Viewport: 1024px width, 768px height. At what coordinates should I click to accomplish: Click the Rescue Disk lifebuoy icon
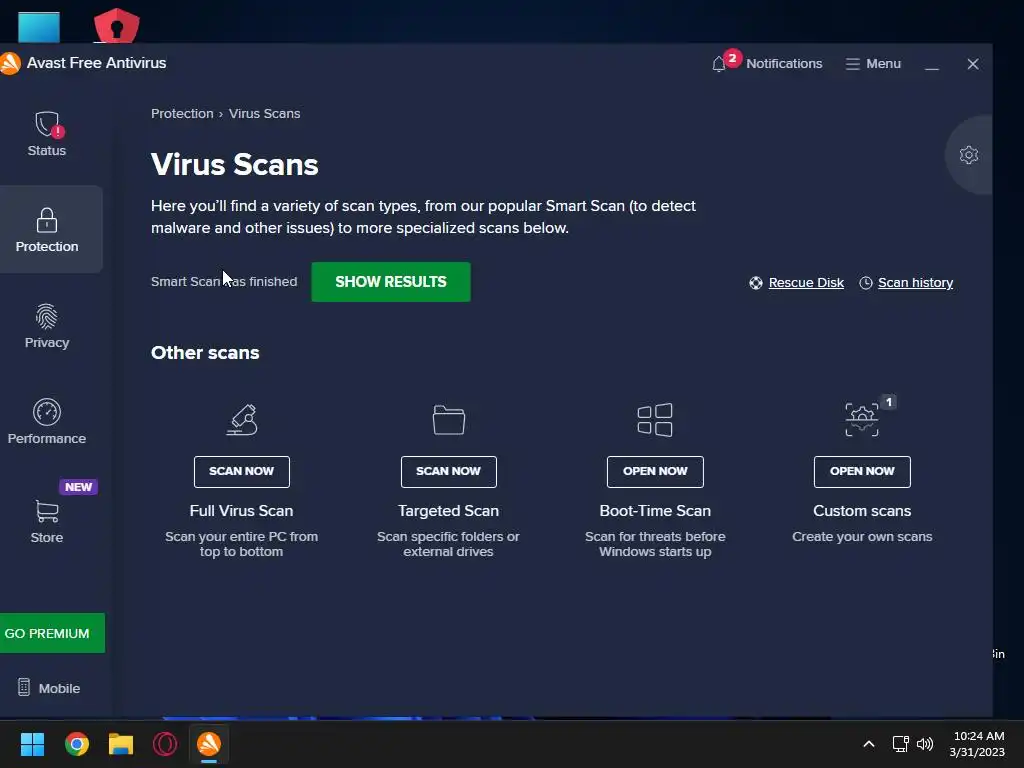pos(756,283)
